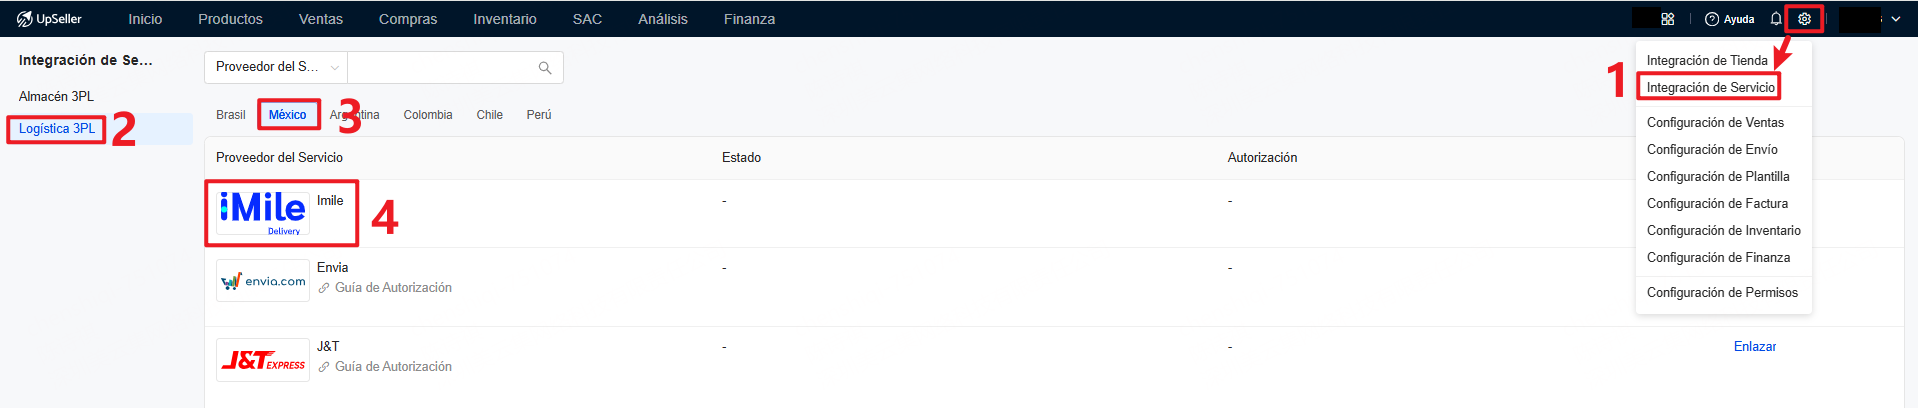Image resolution: width=1918 pixels, height=408 pixels.
Task: Select Almacén 3PL in sidebar
Action: point(56,97)
